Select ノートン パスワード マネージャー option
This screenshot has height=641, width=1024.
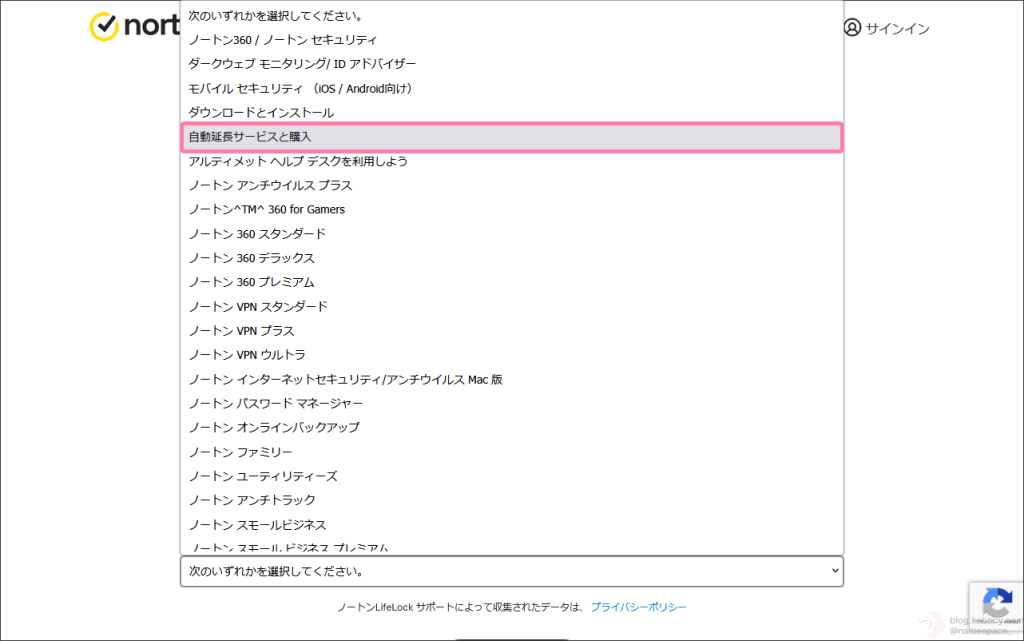click(276, 403)
